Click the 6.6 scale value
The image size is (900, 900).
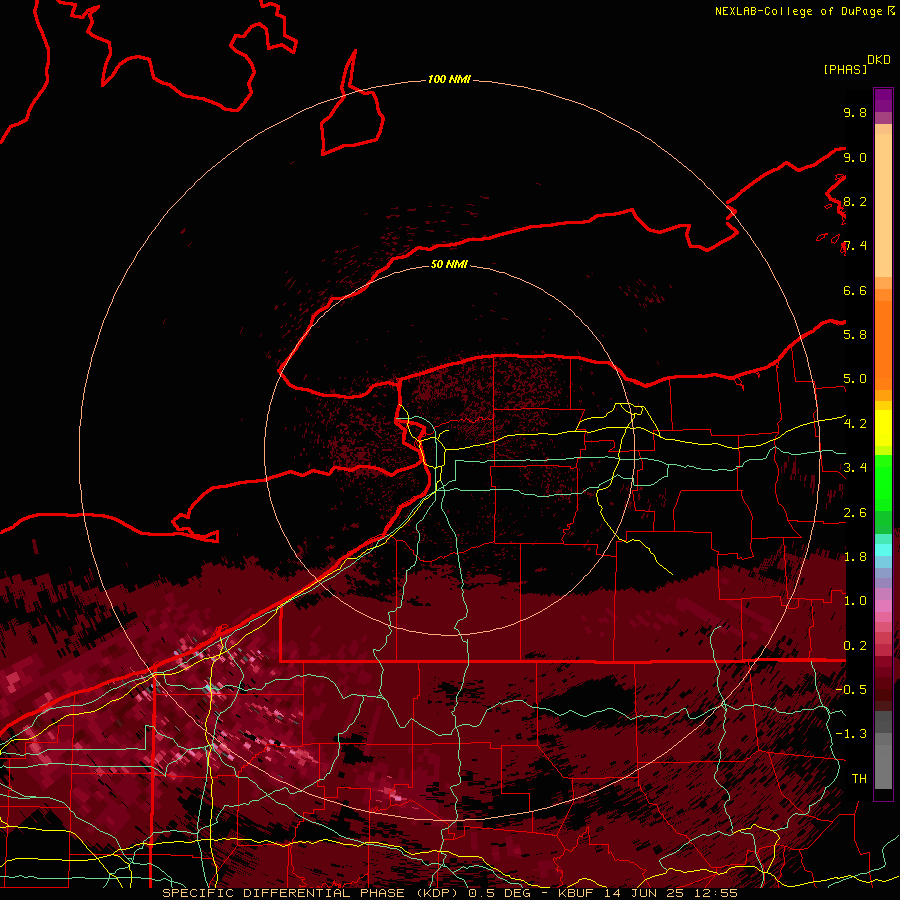(x=855, y=290)
